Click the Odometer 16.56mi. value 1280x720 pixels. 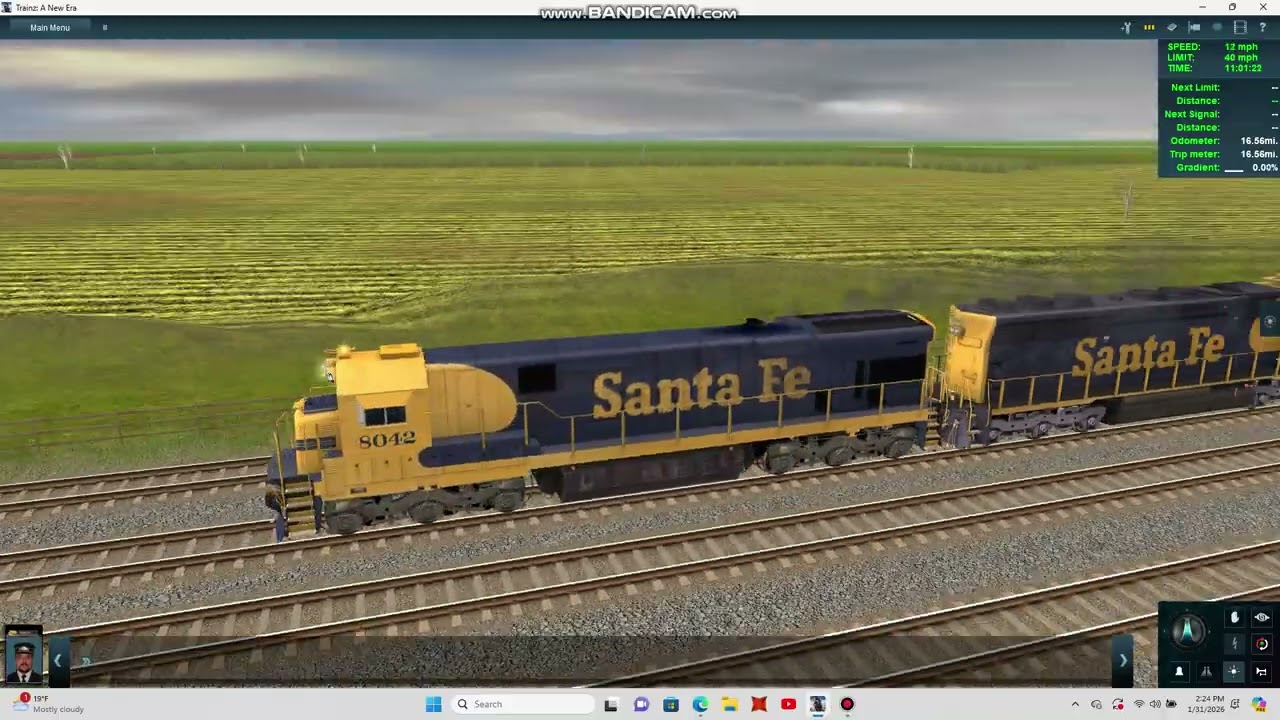point(1259,141)
